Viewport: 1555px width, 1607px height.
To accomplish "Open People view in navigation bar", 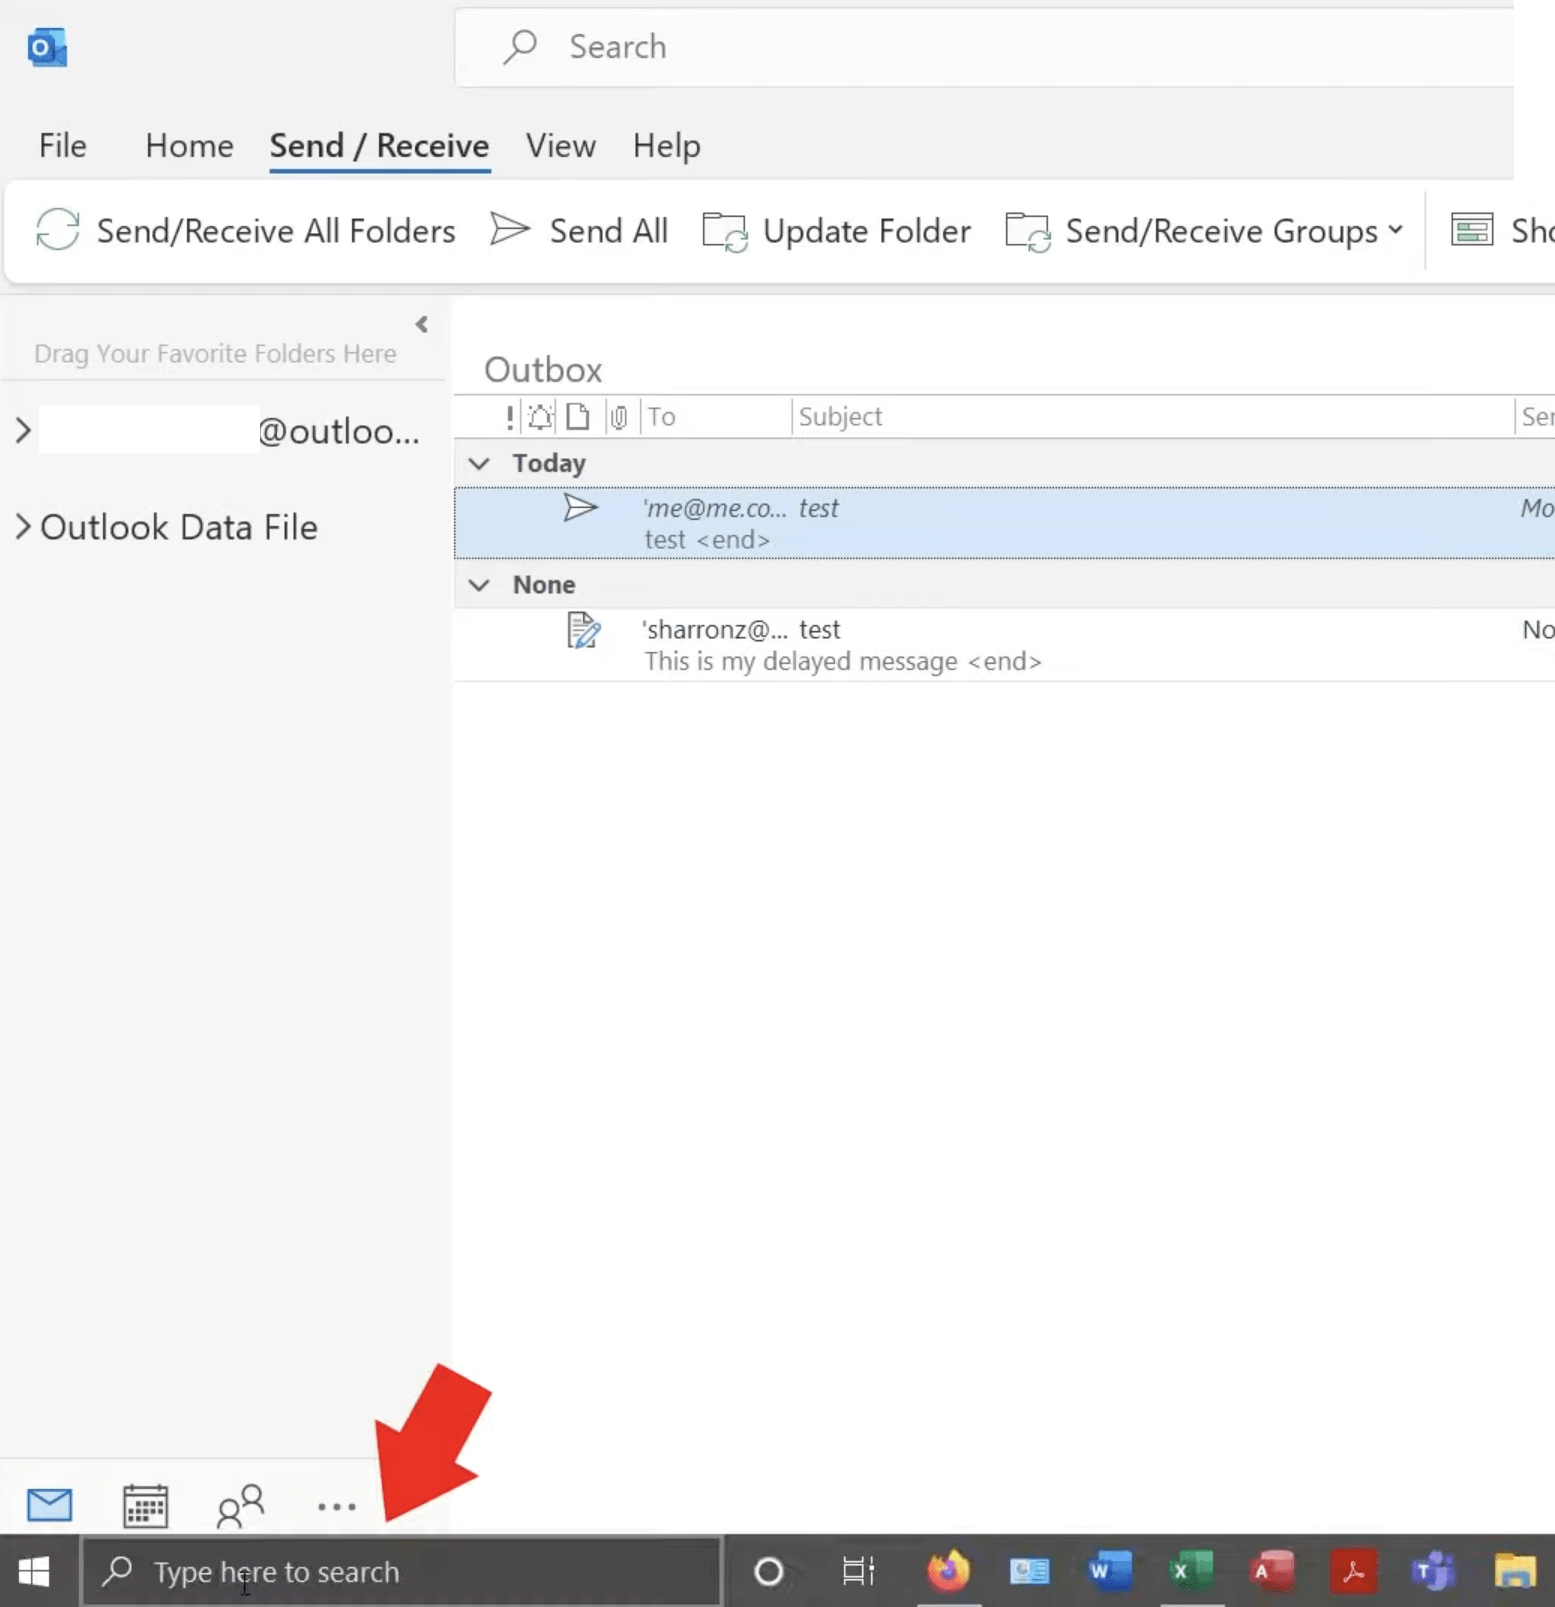I will point(240,1505).
